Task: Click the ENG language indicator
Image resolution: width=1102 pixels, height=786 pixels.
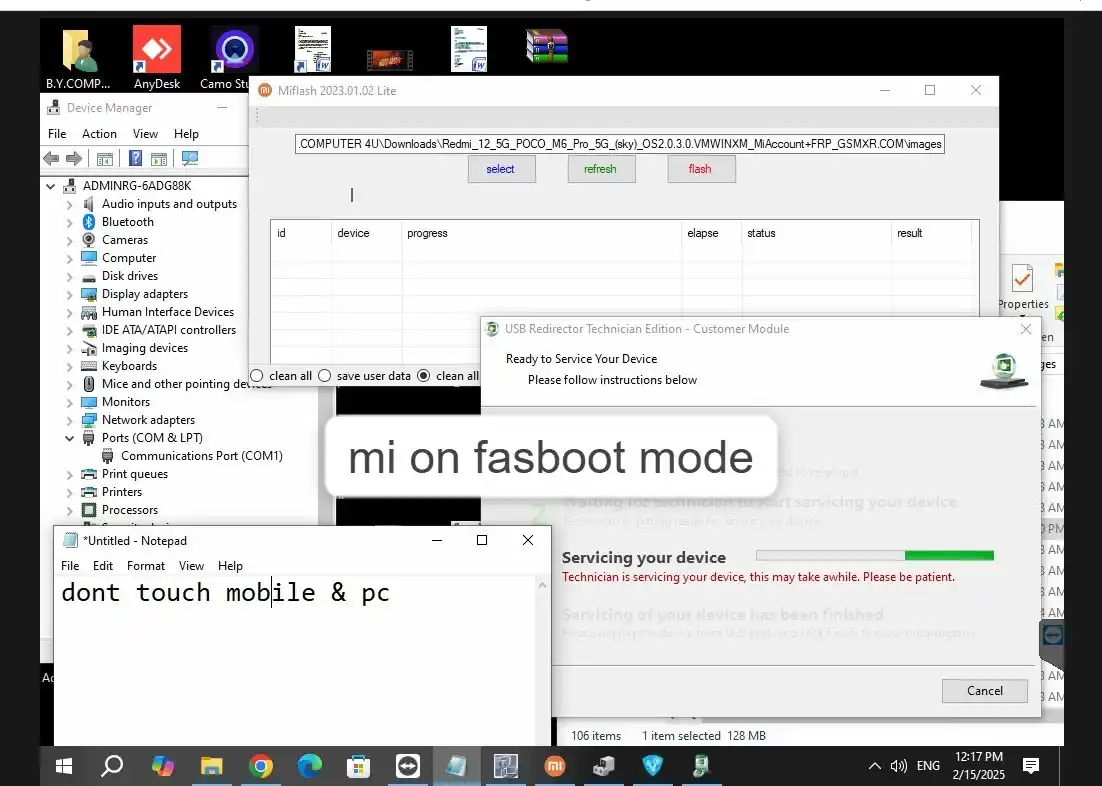Action: (x=928, y=766)
